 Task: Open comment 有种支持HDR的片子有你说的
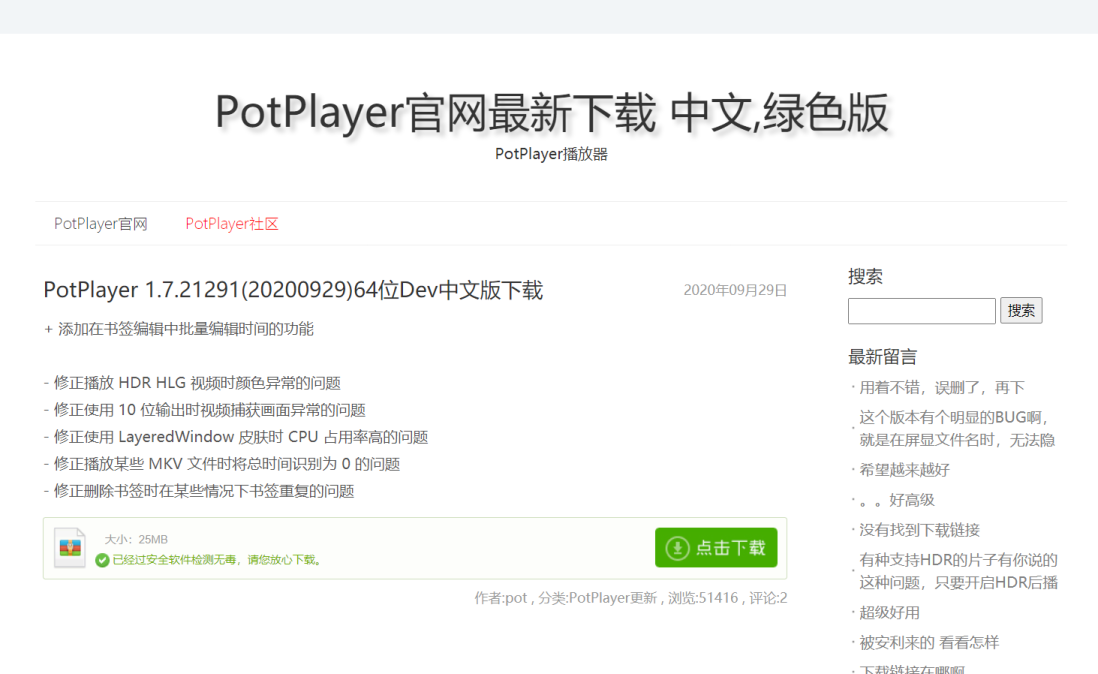(959, 571)
